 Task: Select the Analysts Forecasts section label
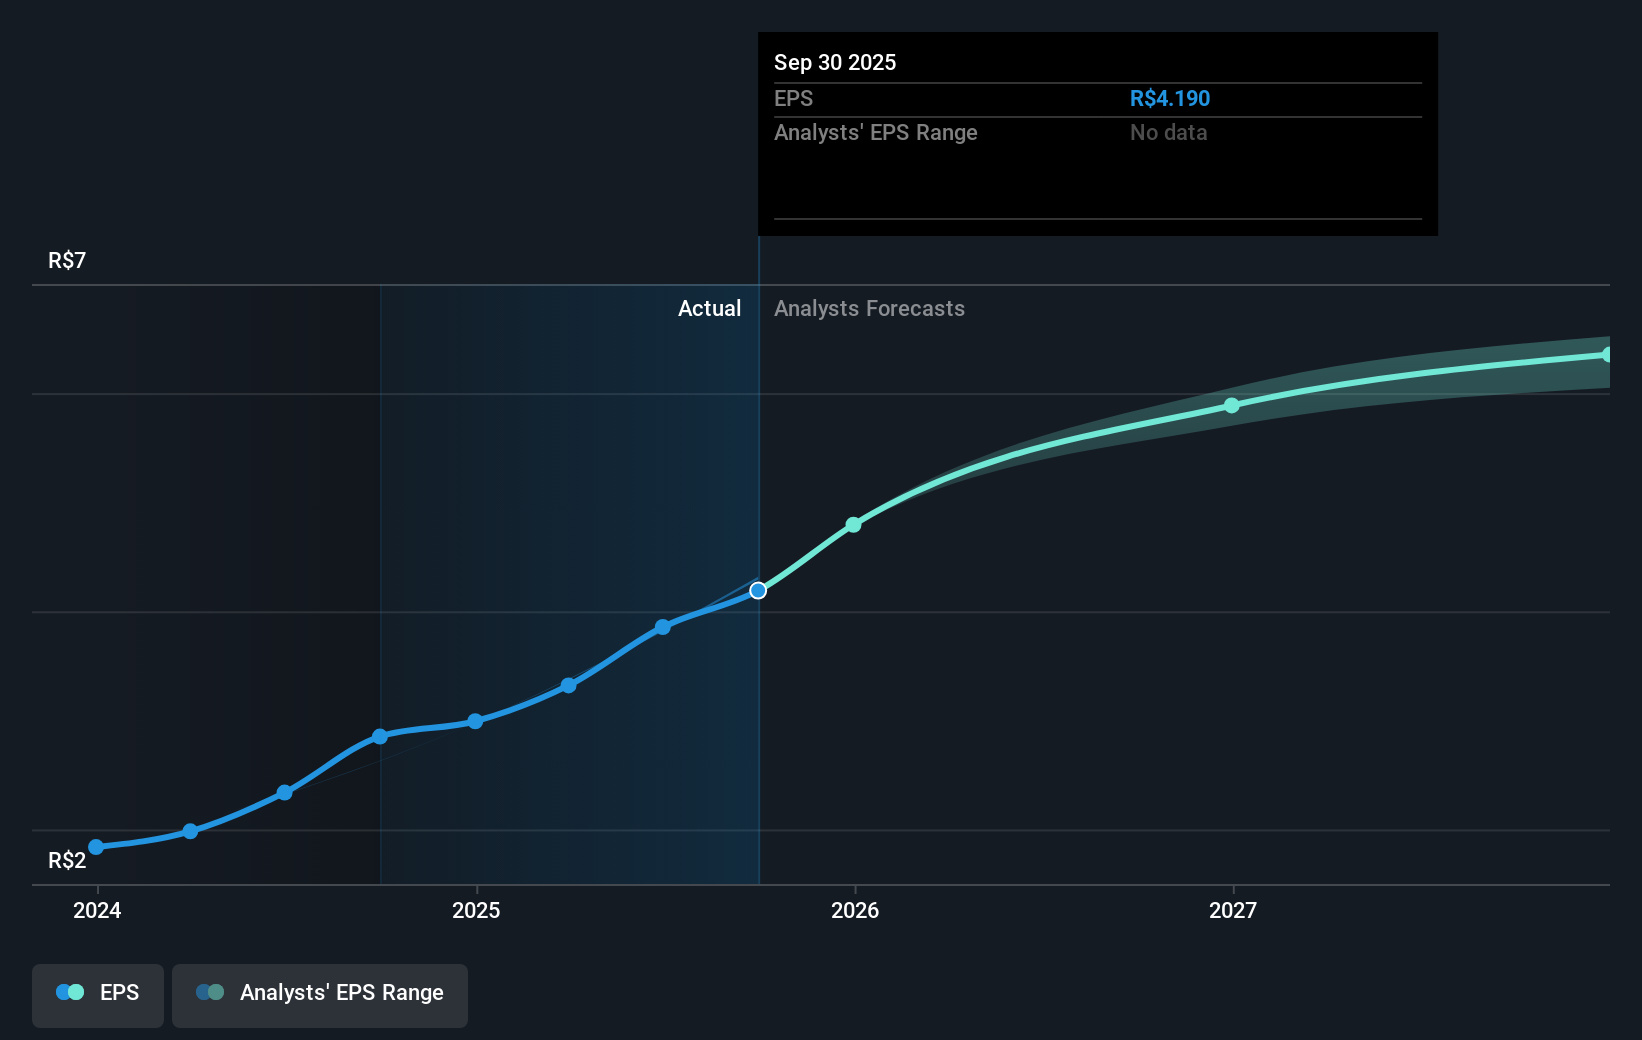869,309
